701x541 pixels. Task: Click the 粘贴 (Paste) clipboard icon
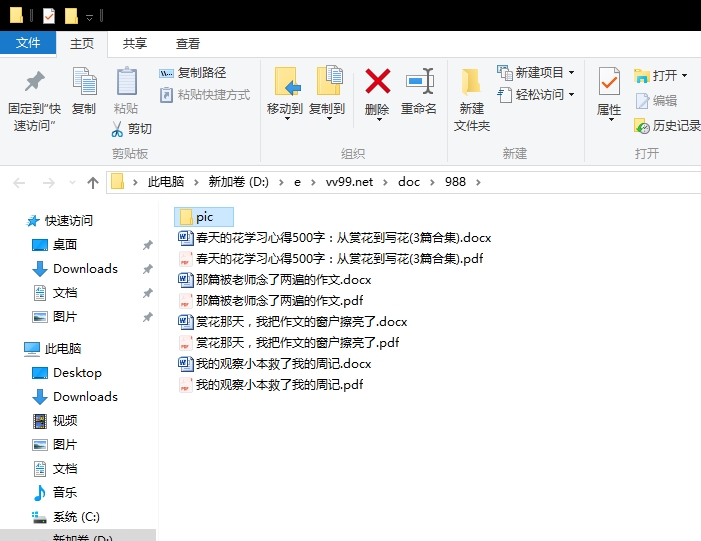pos(126,81)
